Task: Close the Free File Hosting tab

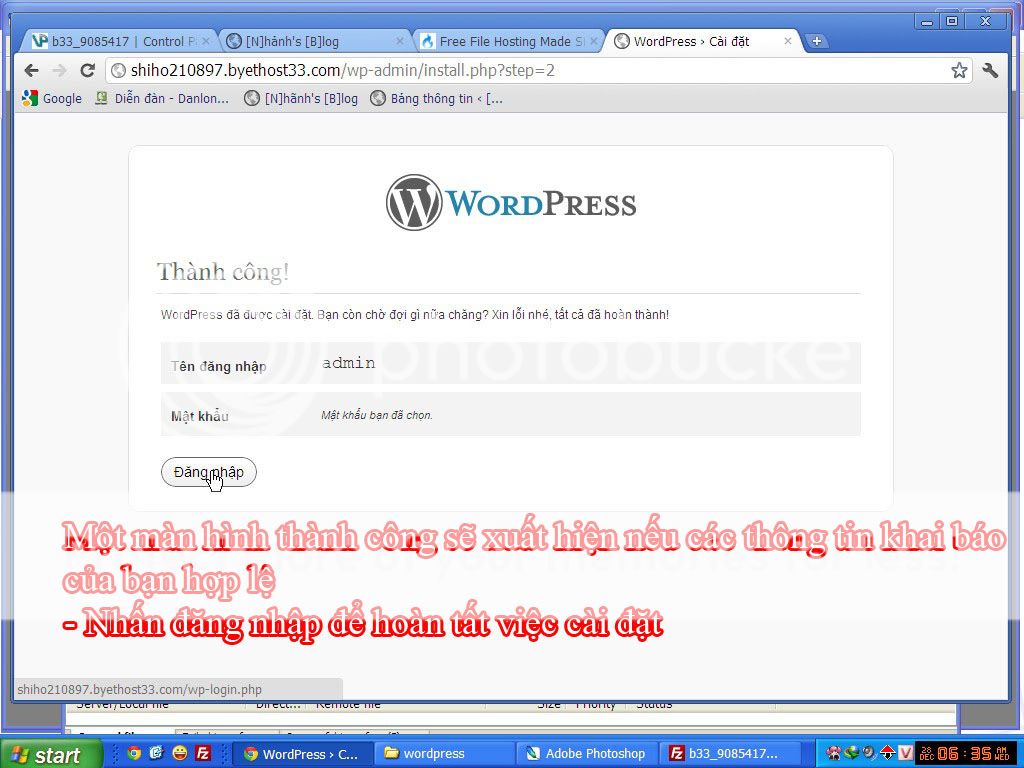Action: coord(594,41)
